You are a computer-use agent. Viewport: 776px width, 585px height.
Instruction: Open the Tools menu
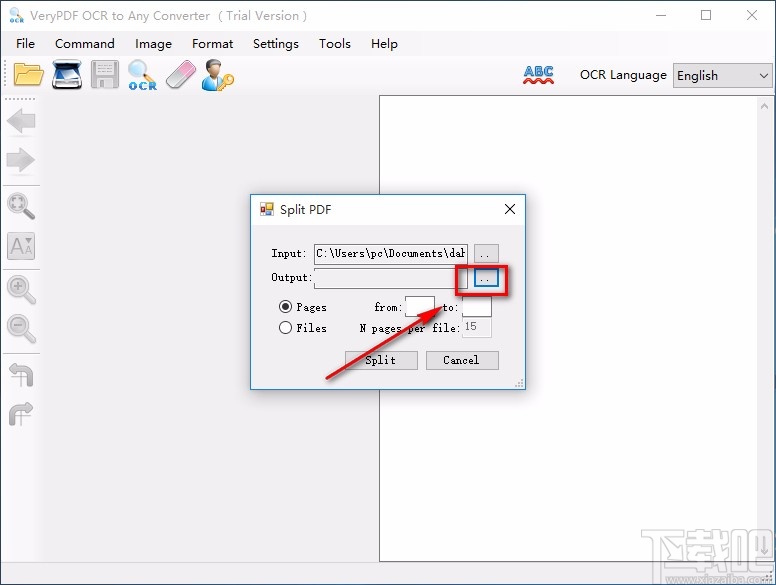pyautogui.click(x=335, y=44)
